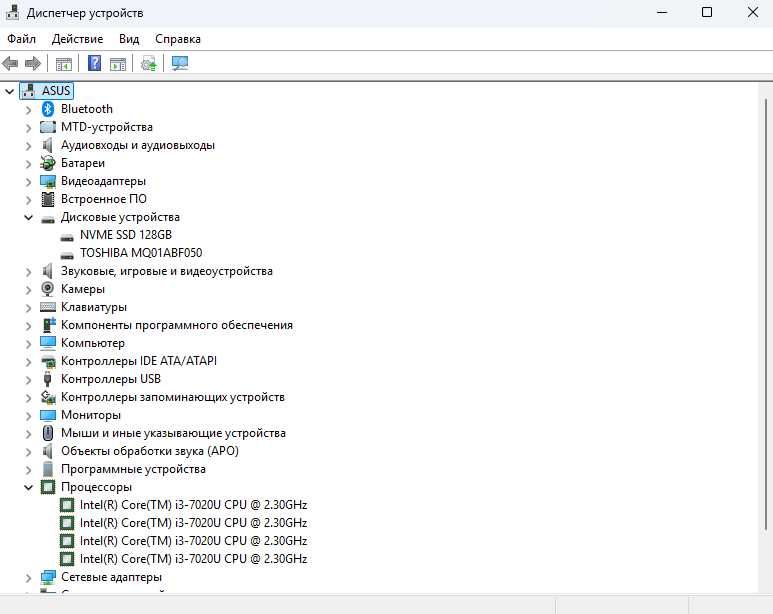Open the Вид menu
This screenshot has width=773, height=614.
click(129, 39)
